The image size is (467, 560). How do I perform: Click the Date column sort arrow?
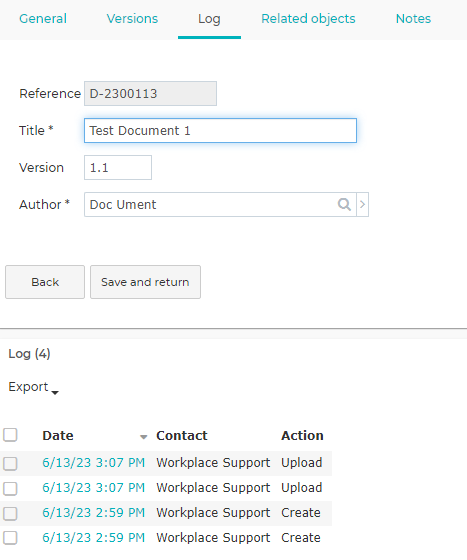[144, 437]
